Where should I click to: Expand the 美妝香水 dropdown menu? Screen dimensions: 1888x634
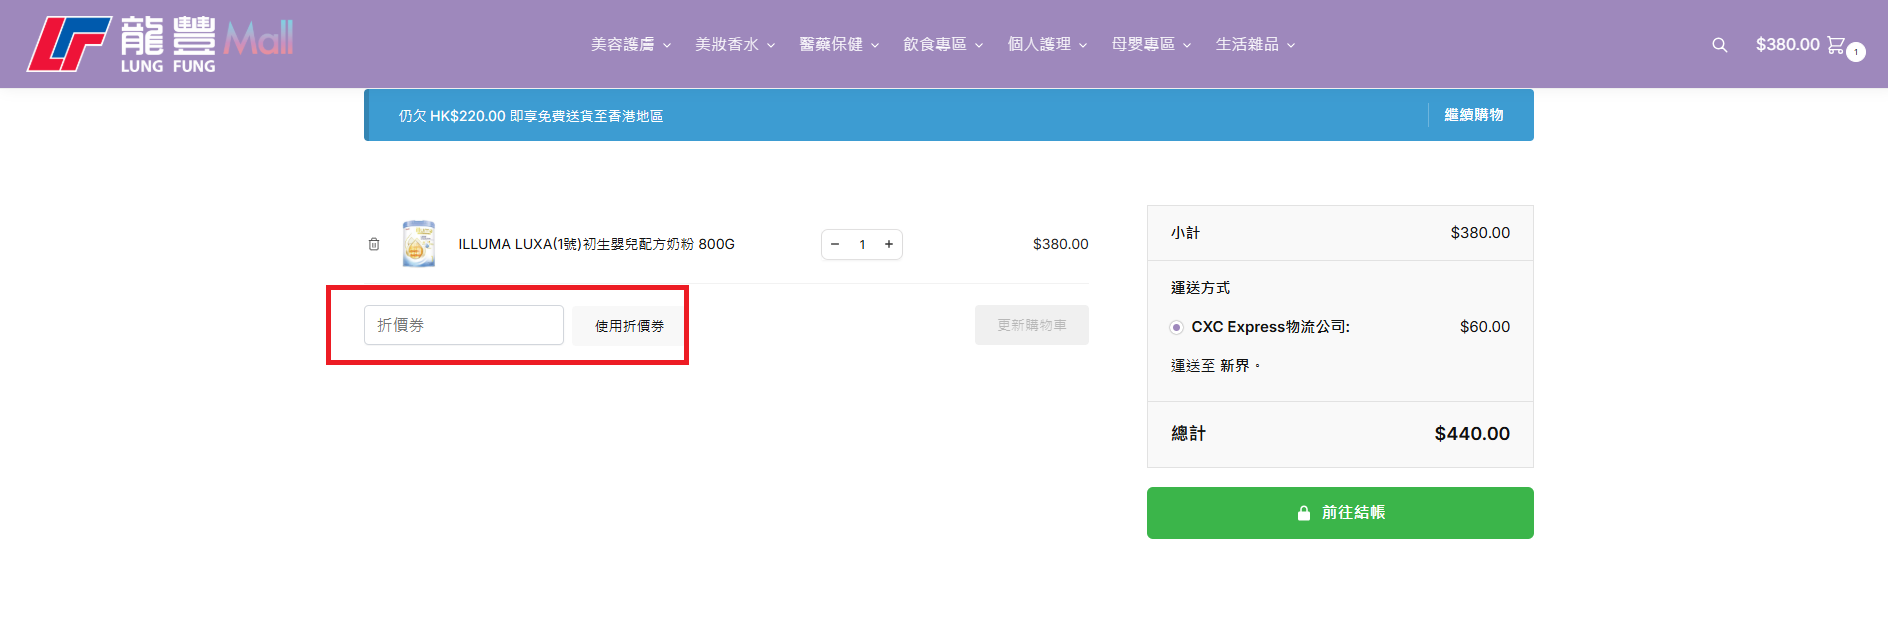734,45
